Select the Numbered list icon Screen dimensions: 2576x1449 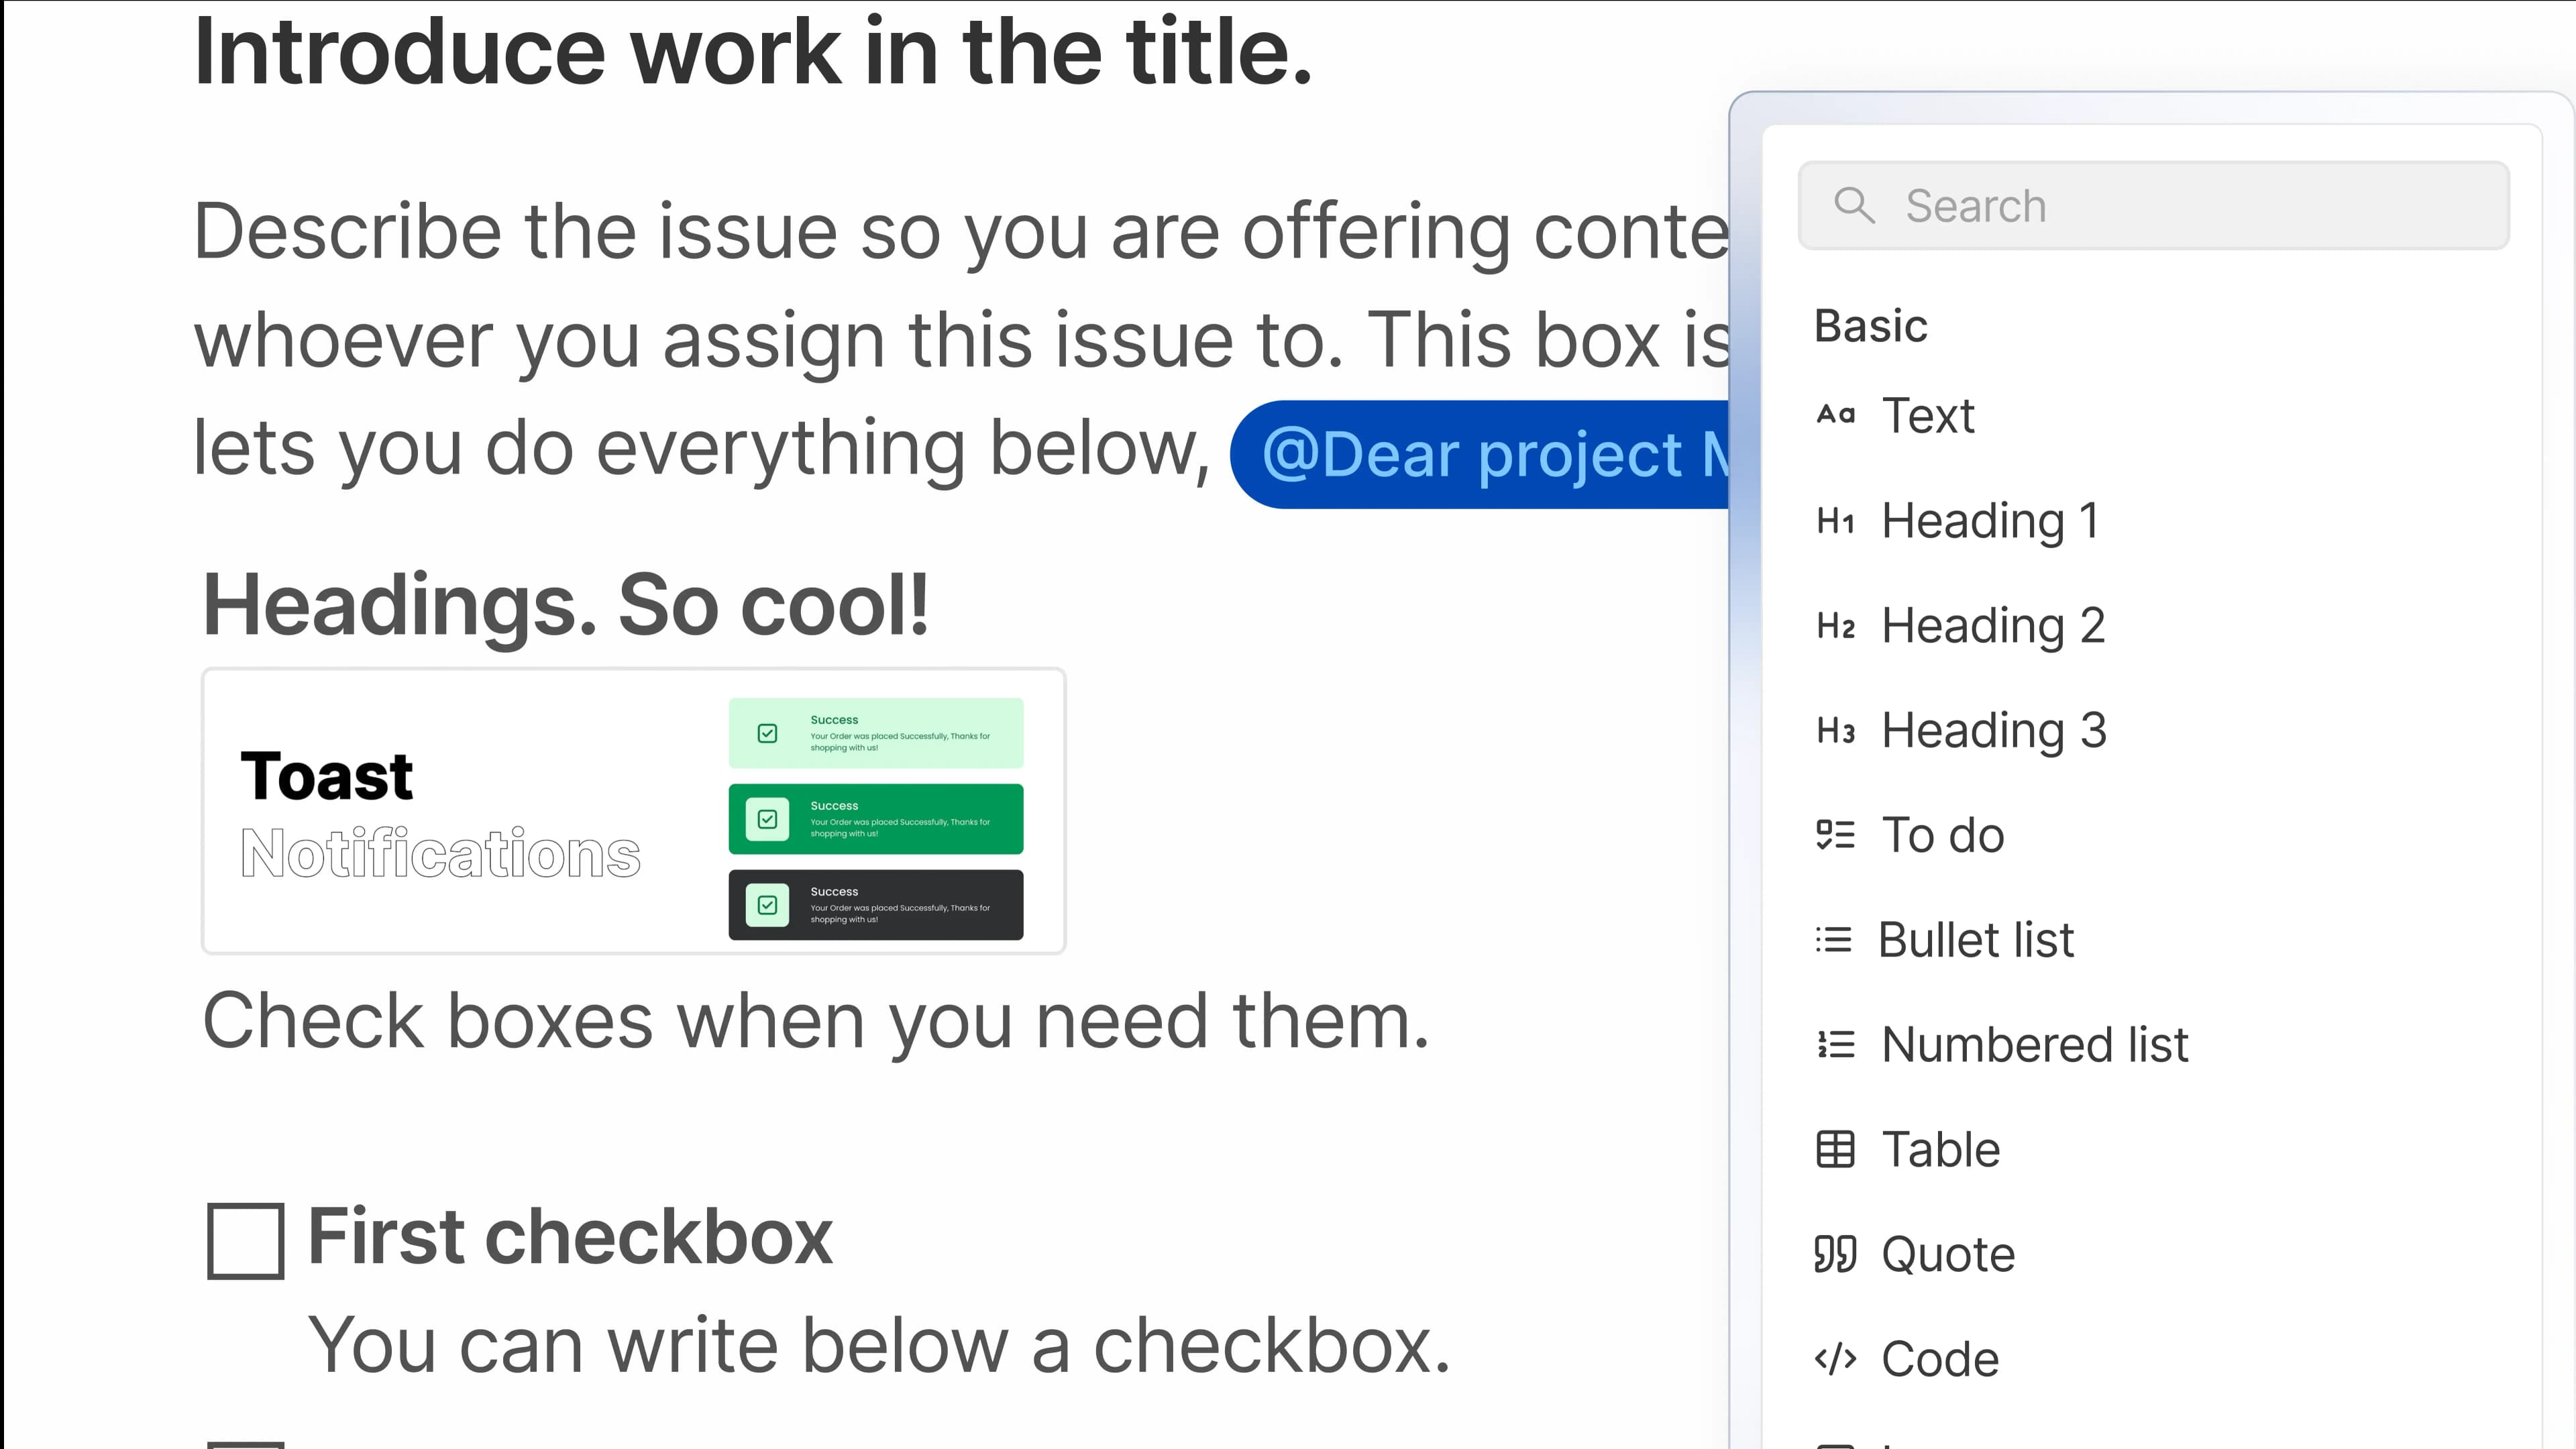tap(1835, 1045)
